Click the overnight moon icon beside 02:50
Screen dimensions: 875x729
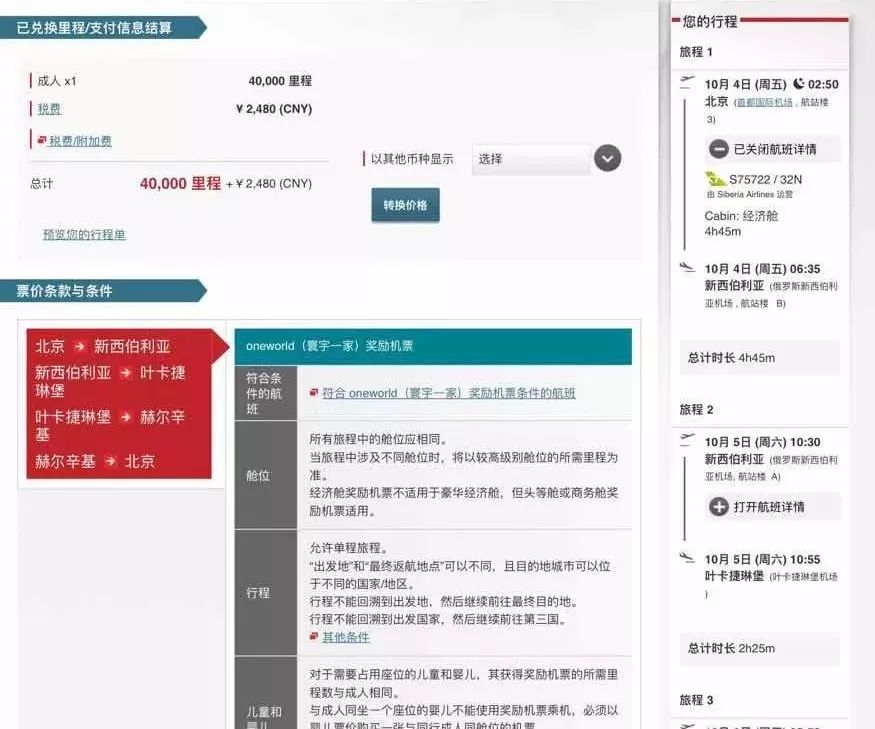pyautogui.click(x=797, y=83)
